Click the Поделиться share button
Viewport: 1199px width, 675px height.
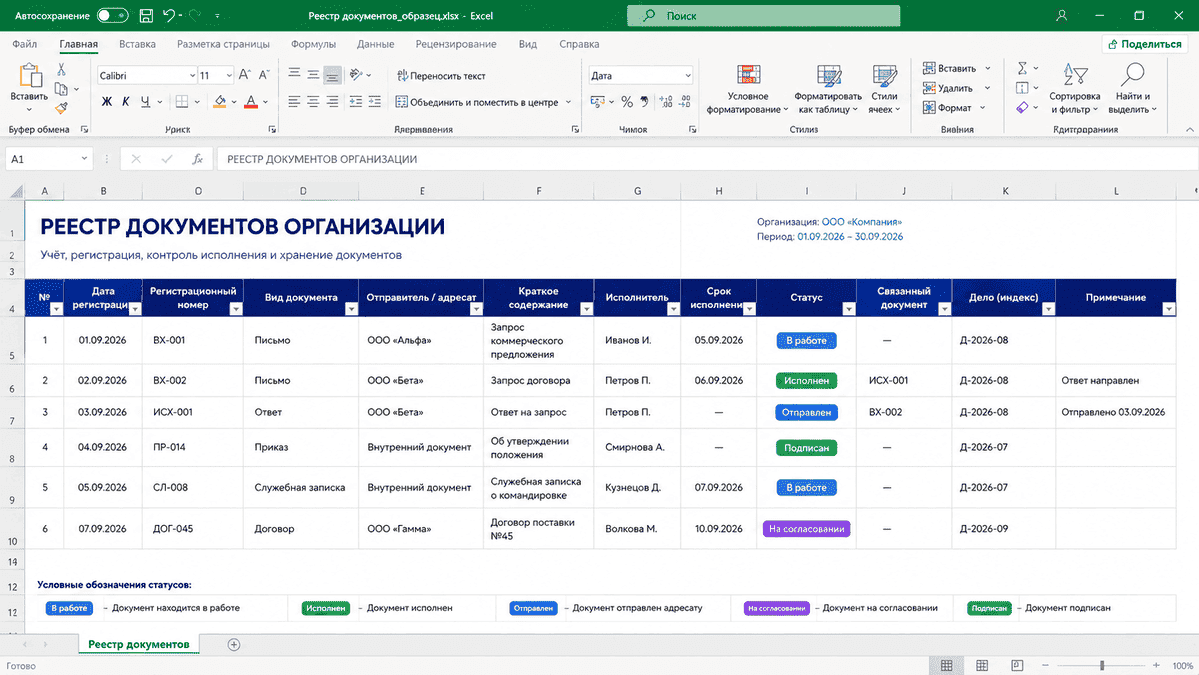(1145, 44)
